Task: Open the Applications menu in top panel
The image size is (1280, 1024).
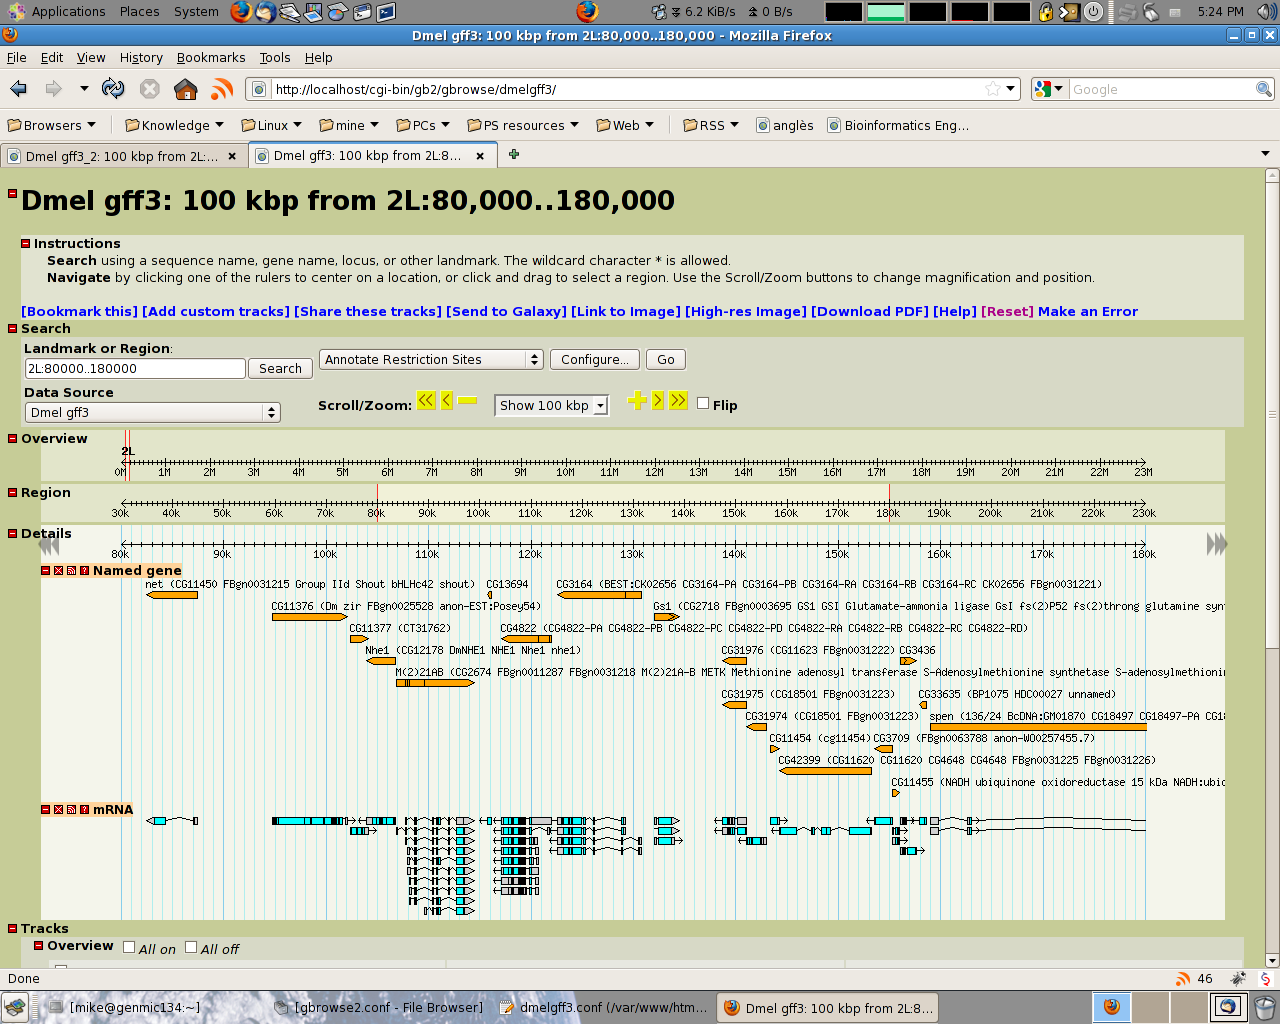Action: click(68, 12)
